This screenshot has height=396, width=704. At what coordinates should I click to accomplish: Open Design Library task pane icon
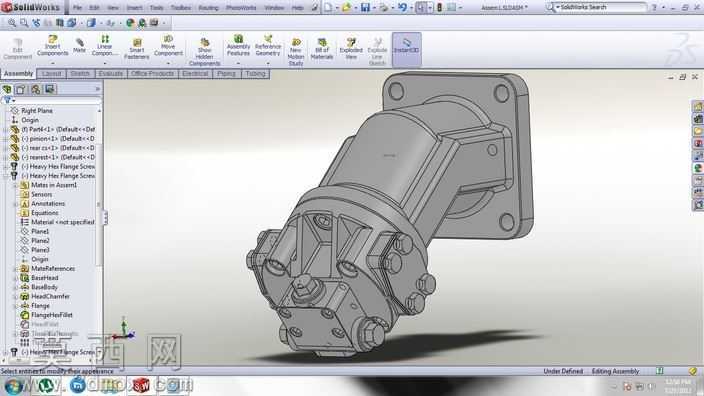pyautogui.click(x=698, y=119)
